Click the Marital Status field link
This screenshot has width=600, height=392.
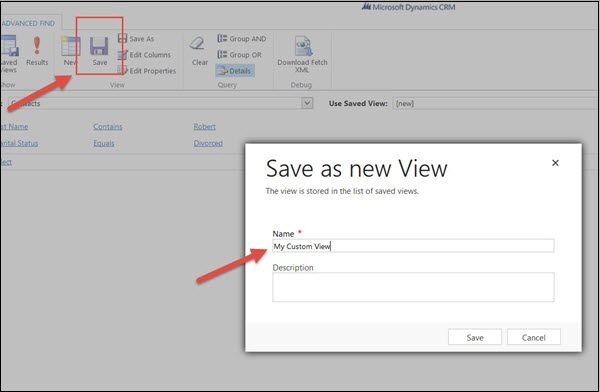tap(19, 143)
